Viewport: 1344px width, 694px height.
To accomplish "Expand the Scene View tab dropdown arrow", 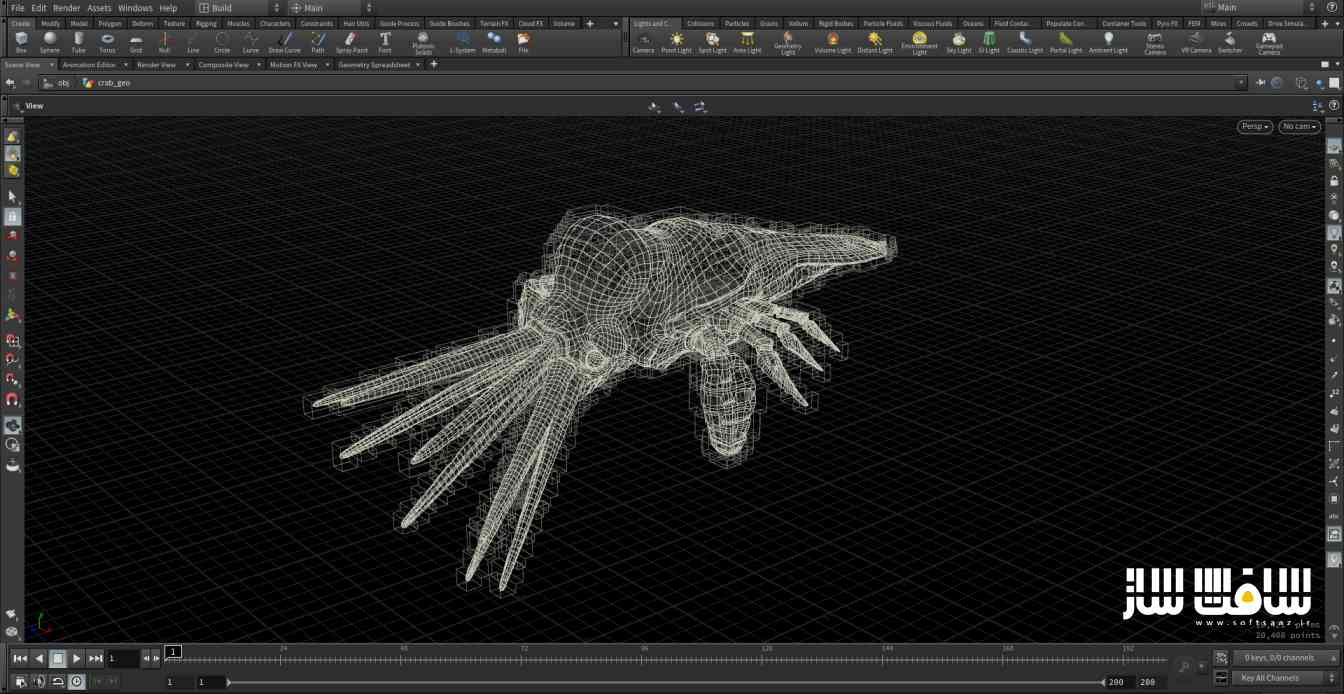I will point(50,64).
